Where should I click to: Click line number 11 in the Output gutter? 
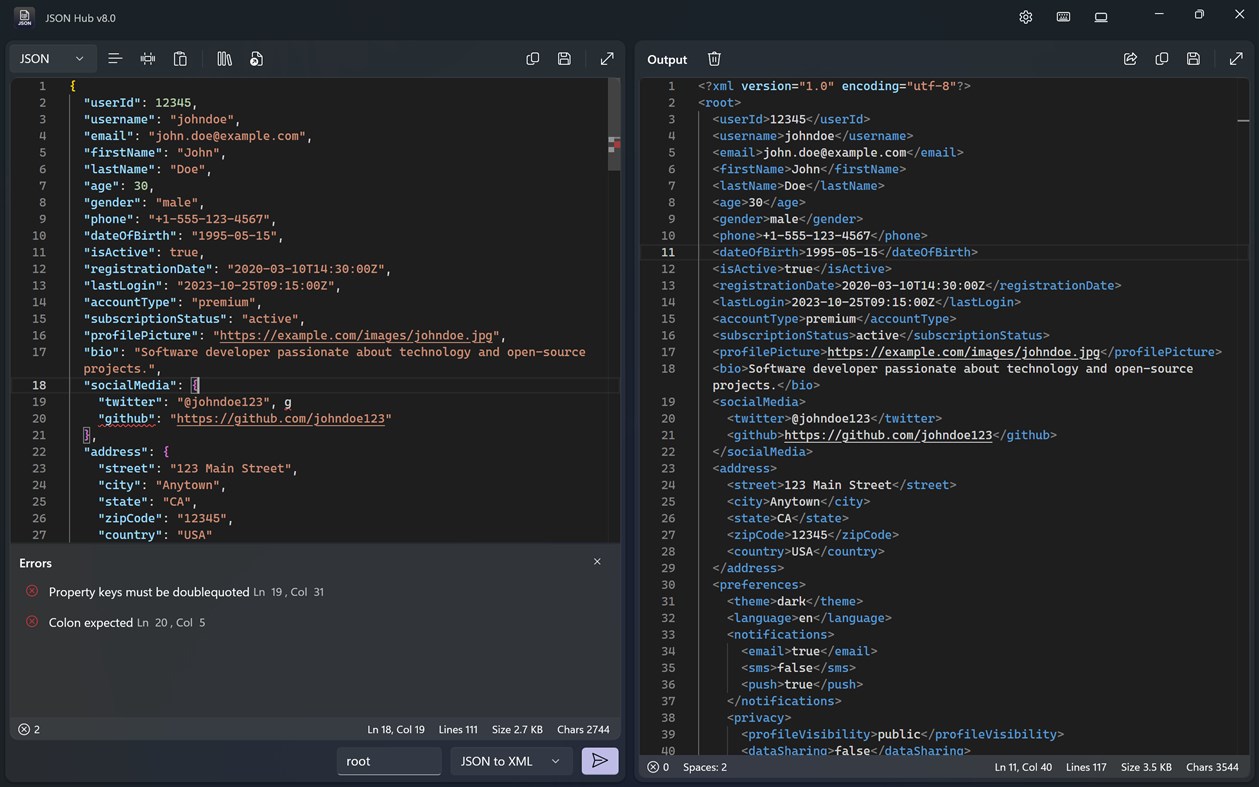click(x=668, y=252)
